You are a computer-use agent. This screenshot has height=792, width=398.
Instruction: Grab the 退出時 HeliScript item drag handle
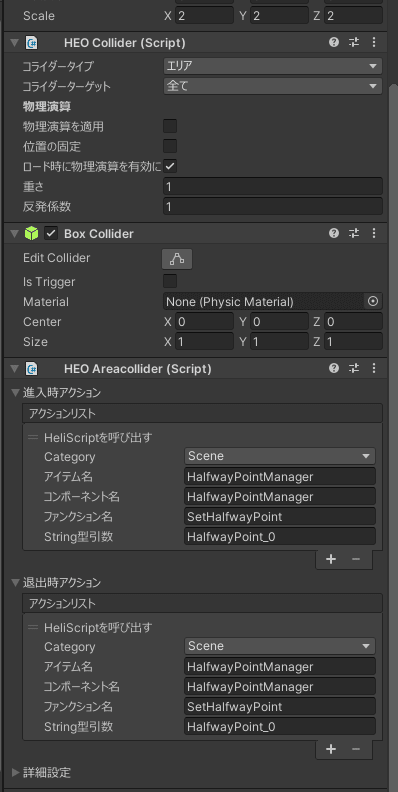coord(33,627)
